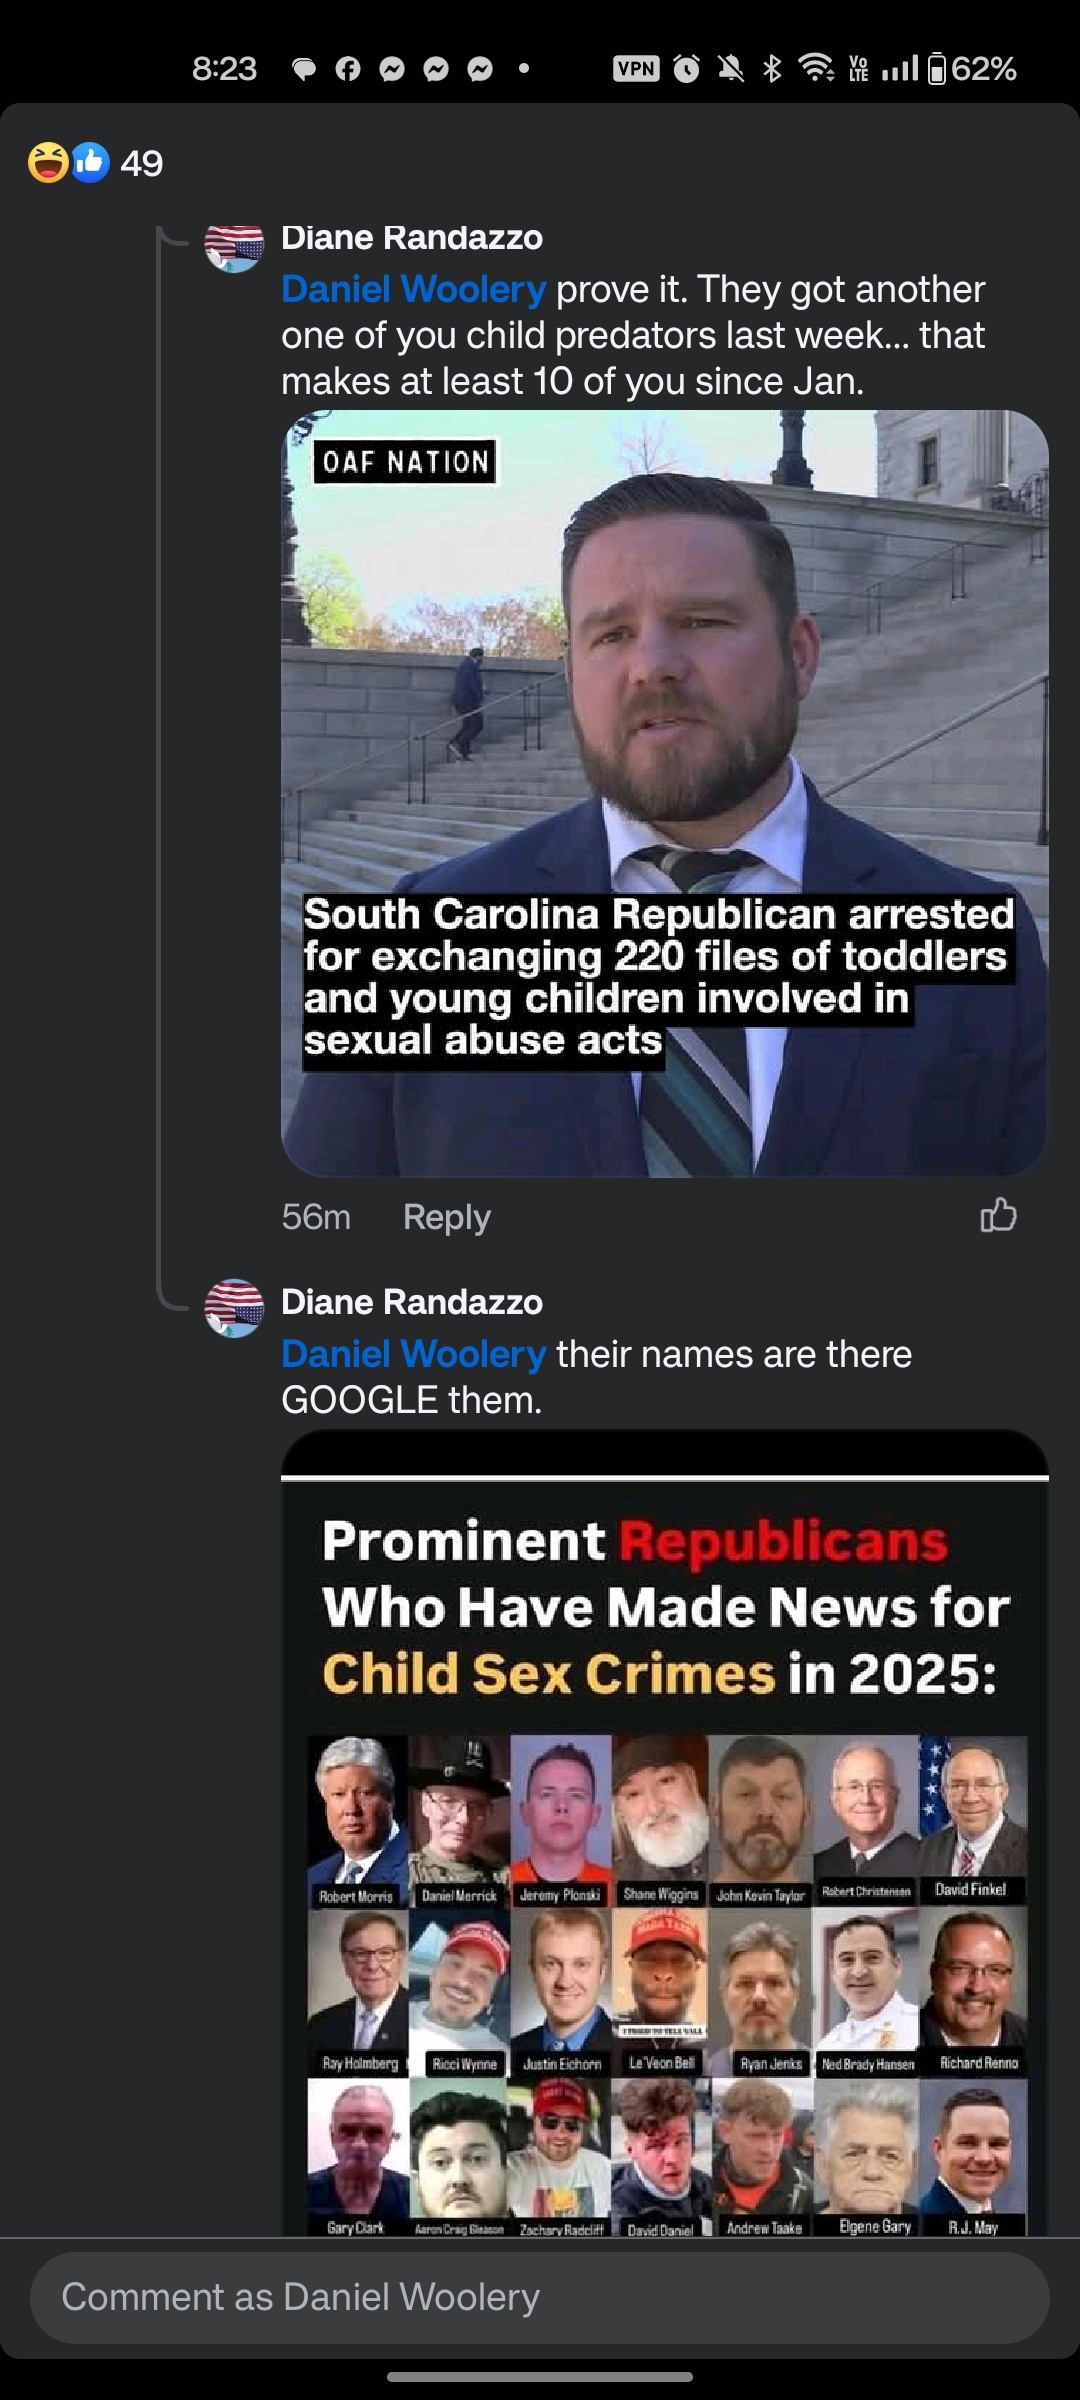
Task: Tap the blue like reaction icon
Action: [x=90, y=162]
